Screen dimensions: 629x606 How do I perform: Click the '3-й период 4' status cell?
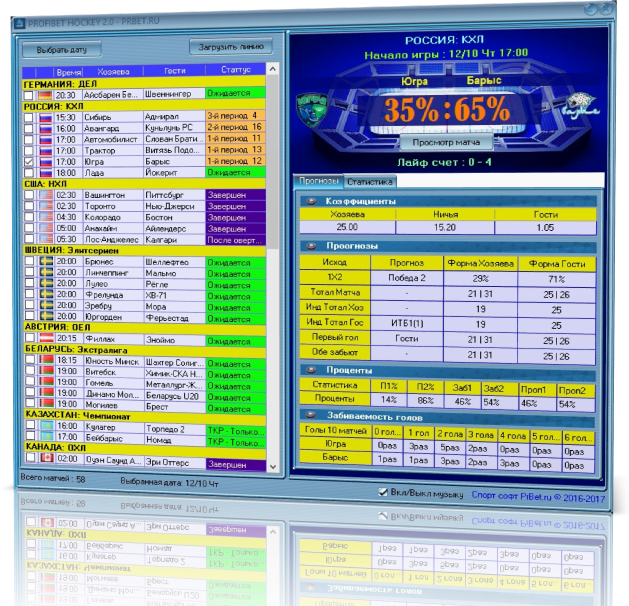tap(235, 116)
